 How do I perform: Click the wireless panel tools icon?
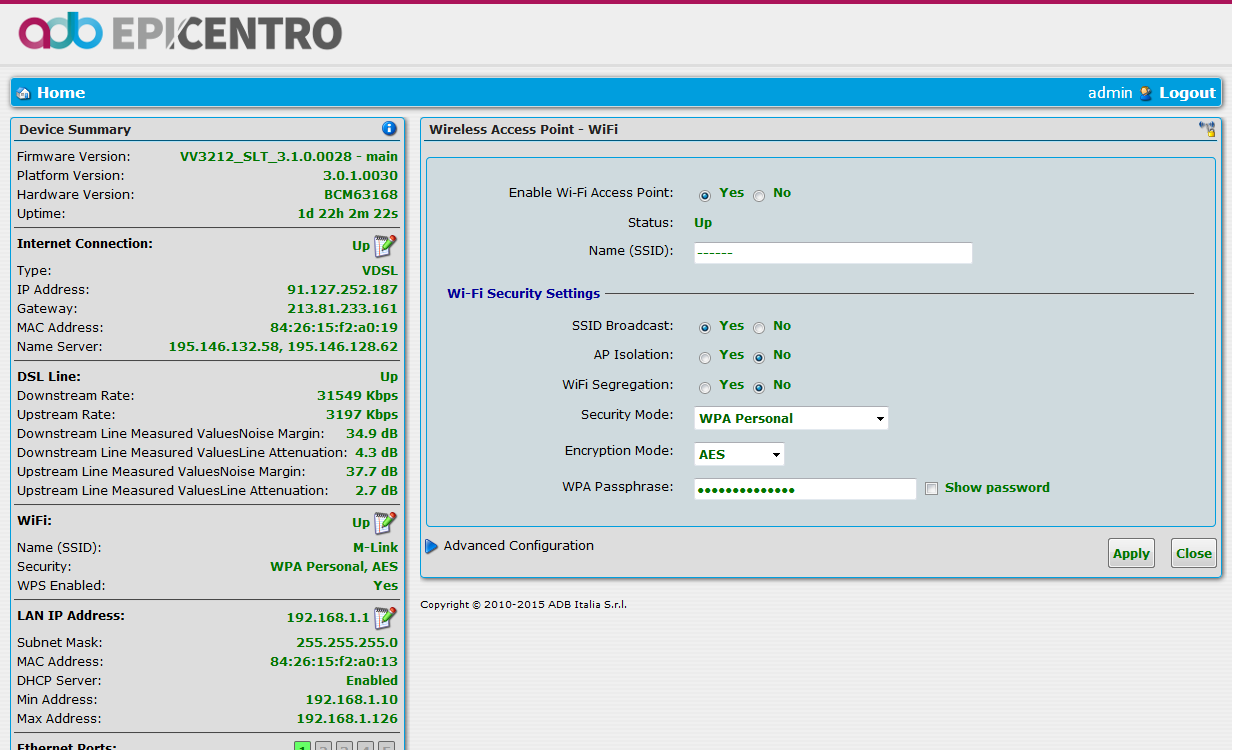pos(1207,129)
